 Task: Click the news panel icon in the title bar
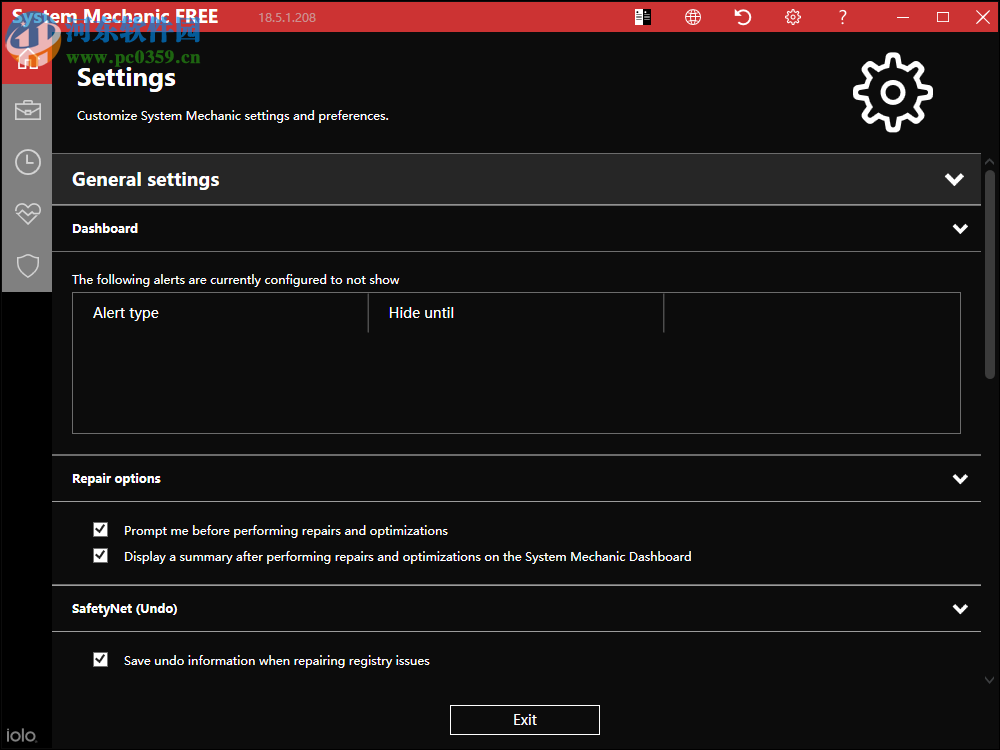[x=643, y=17]
